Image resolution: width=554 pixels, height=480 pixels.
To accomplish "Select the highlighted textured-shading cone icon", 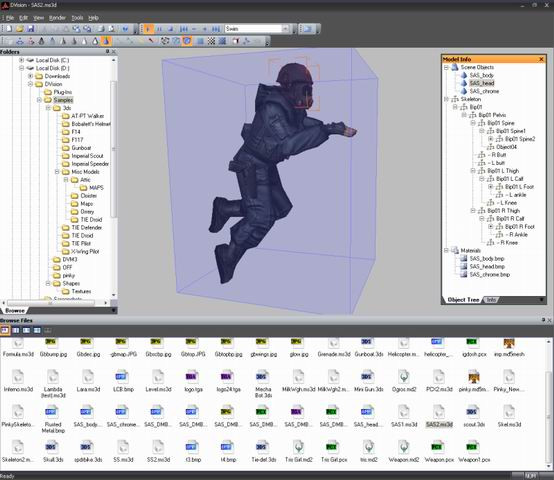I will pyautogui.click(x=106, y=41).
